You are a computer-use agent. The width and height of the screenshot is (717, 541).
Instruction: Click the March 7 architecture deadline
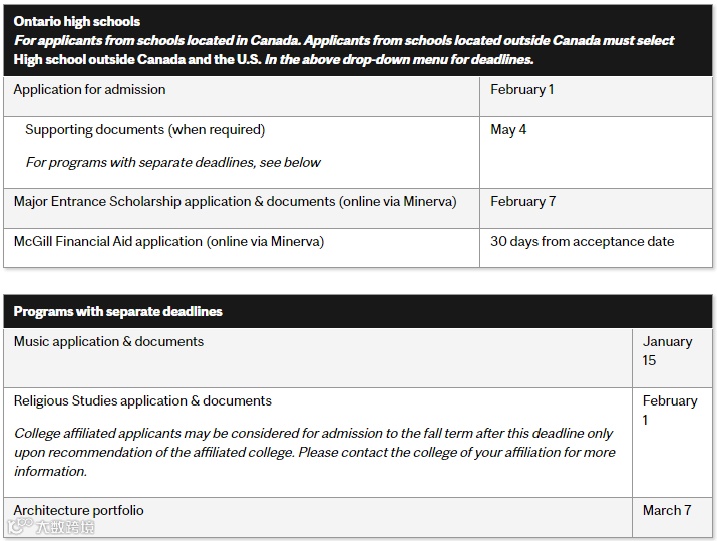667,510
